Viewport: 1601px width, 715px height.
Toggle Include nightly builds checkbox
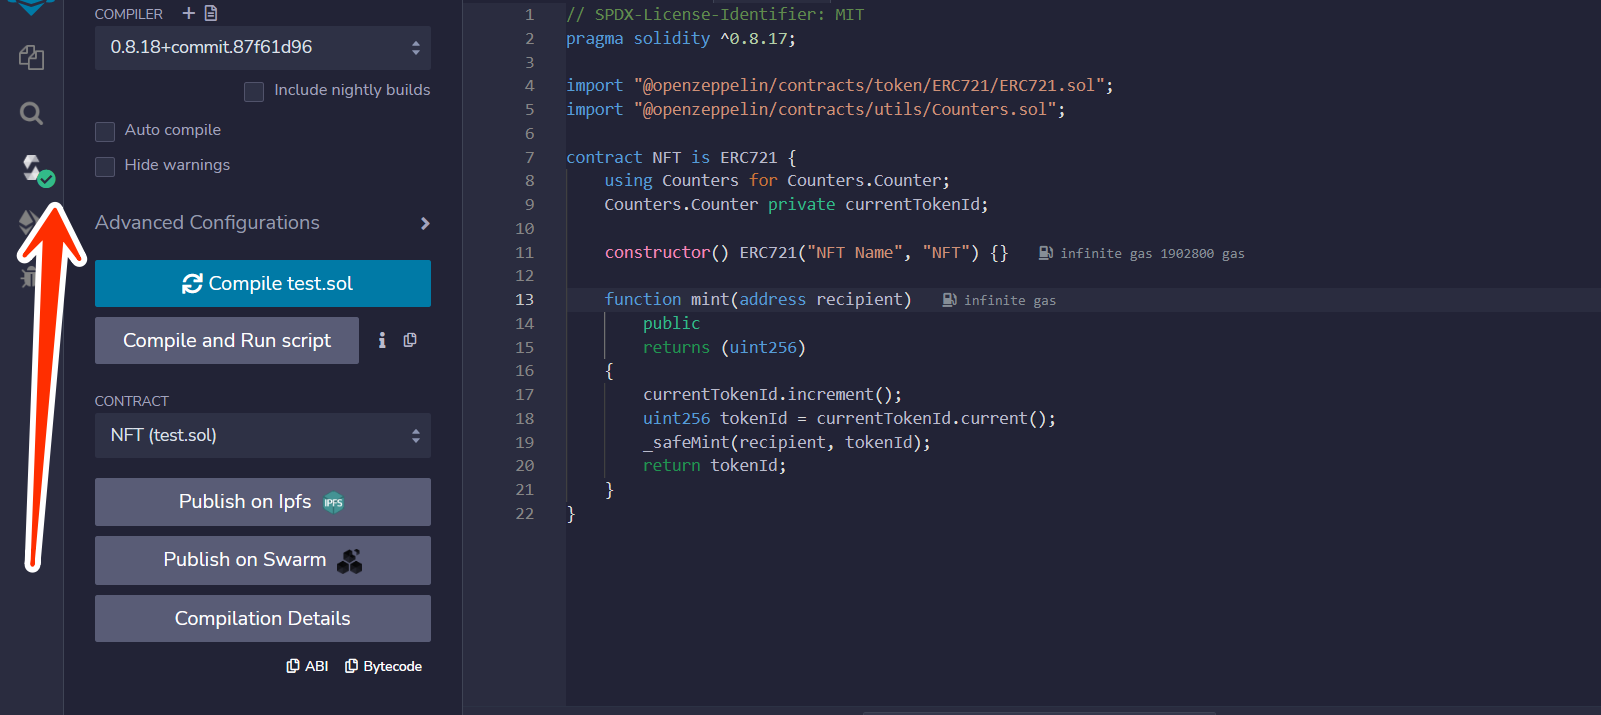pyautogui.click(x=254, y=91)
